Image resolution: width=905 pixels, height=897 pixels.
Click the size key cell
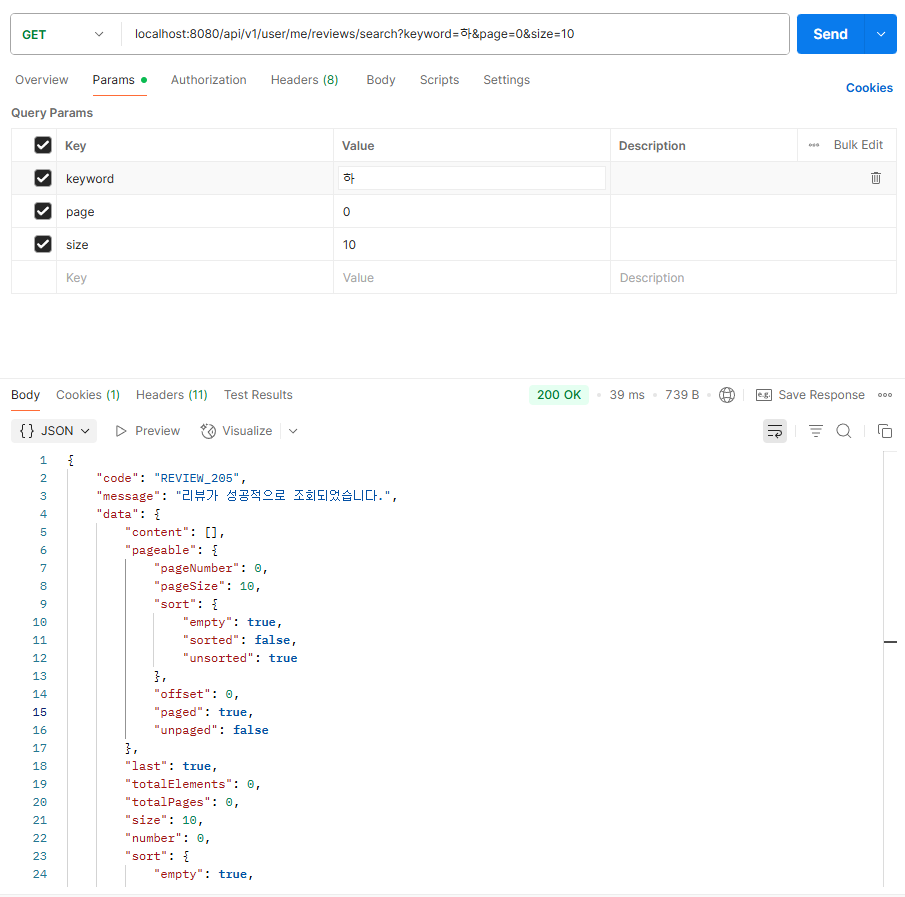[x=195, y=244]
